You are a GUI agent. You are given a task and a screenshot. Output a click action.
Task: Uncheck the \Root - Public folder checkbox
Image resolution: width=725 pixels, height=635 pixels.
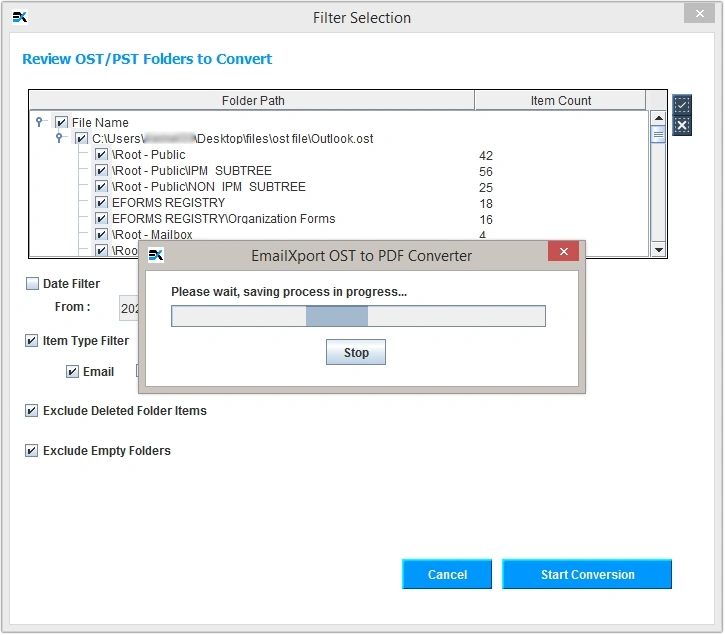click(101, 154)
